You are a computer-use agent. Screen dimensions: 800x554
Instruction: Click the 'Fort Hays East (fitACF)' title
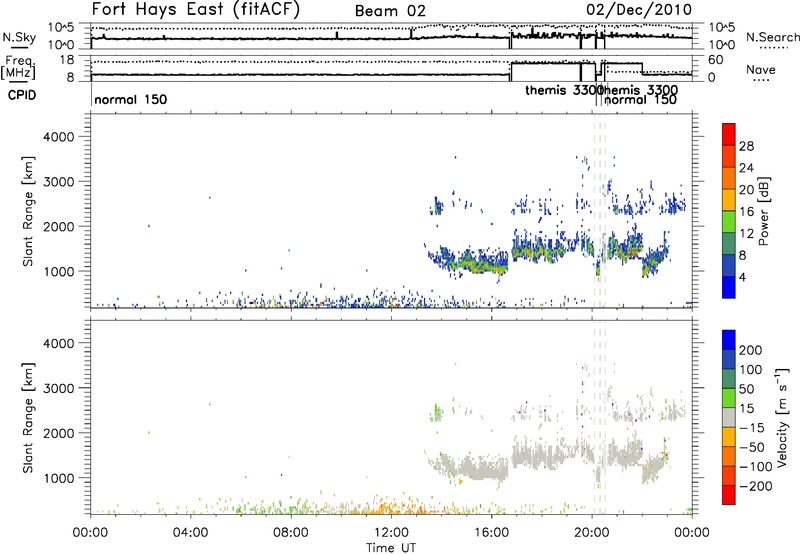point(196,10)
